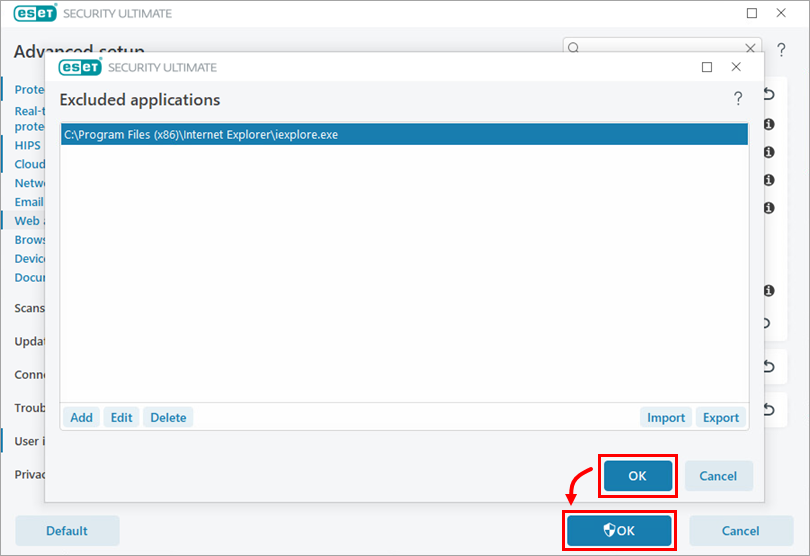Open Cloud section in sidebar
This screenshot has width=810, height=556.
(29, 164)
